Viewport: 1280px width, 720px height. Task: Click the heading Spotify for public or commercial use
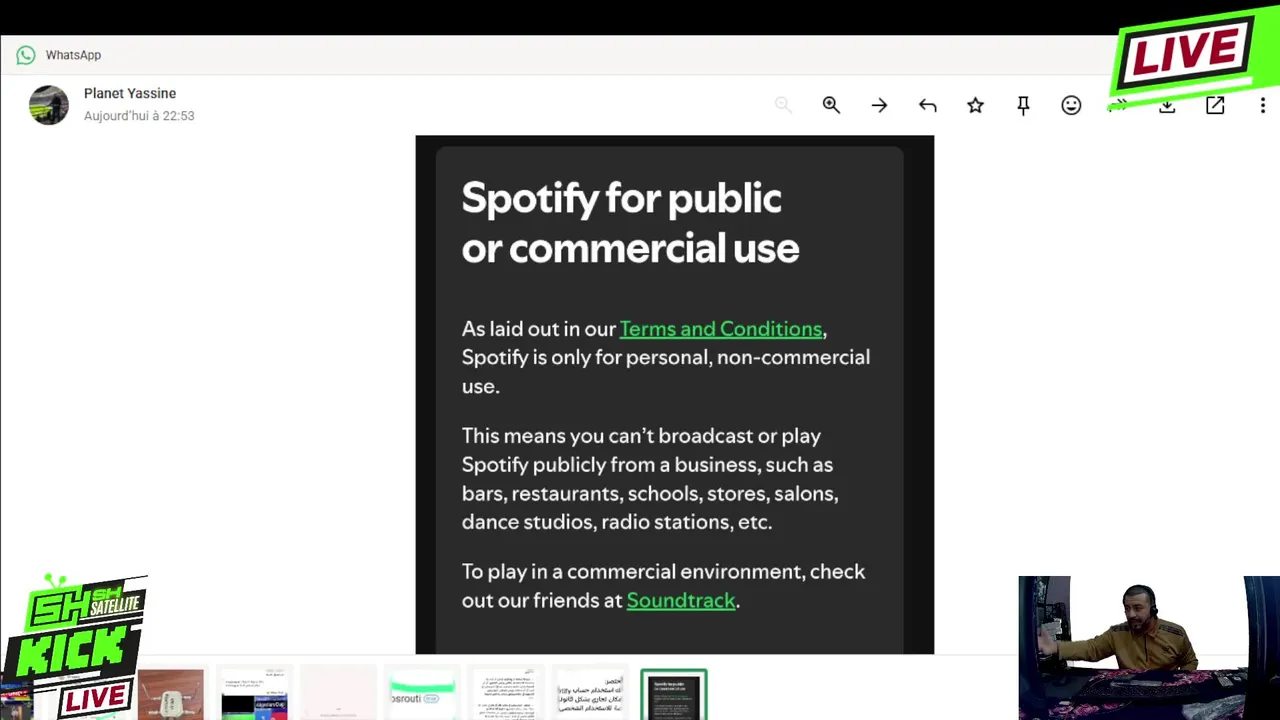pyautogui.click(x=630, y=223)
